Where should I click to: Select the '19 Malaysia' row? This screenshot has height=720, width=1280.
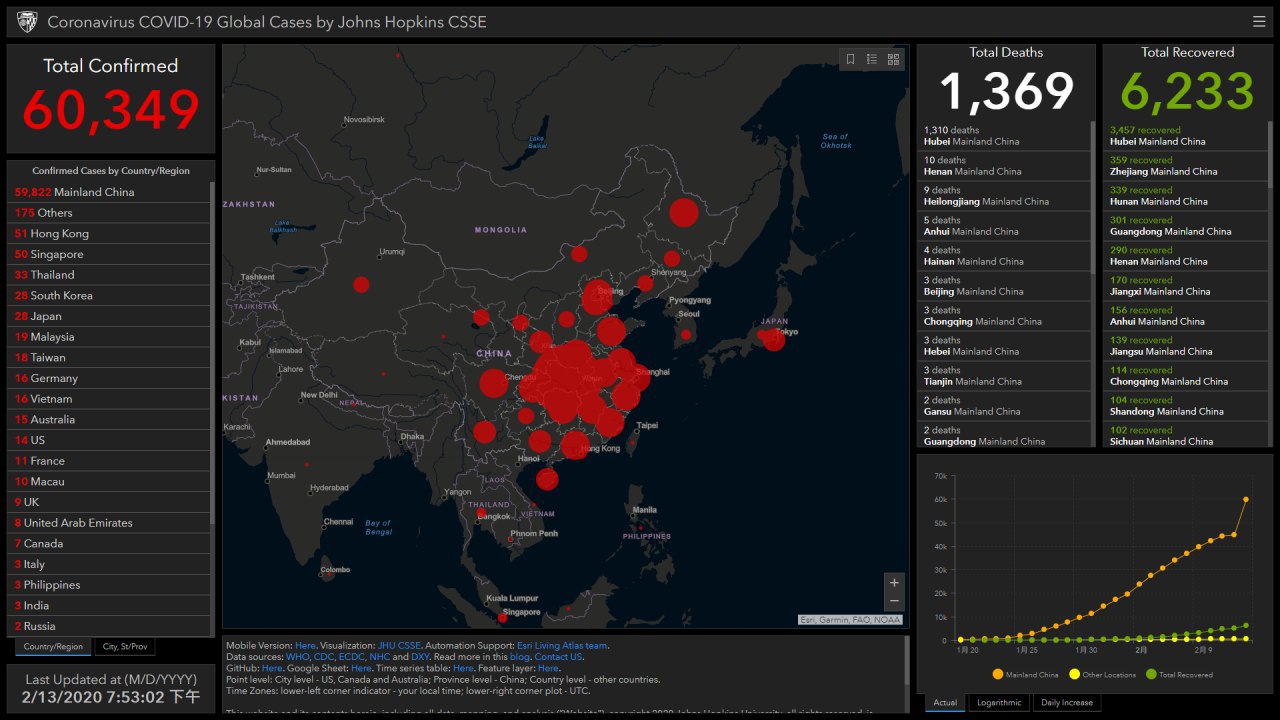point(110,337)
